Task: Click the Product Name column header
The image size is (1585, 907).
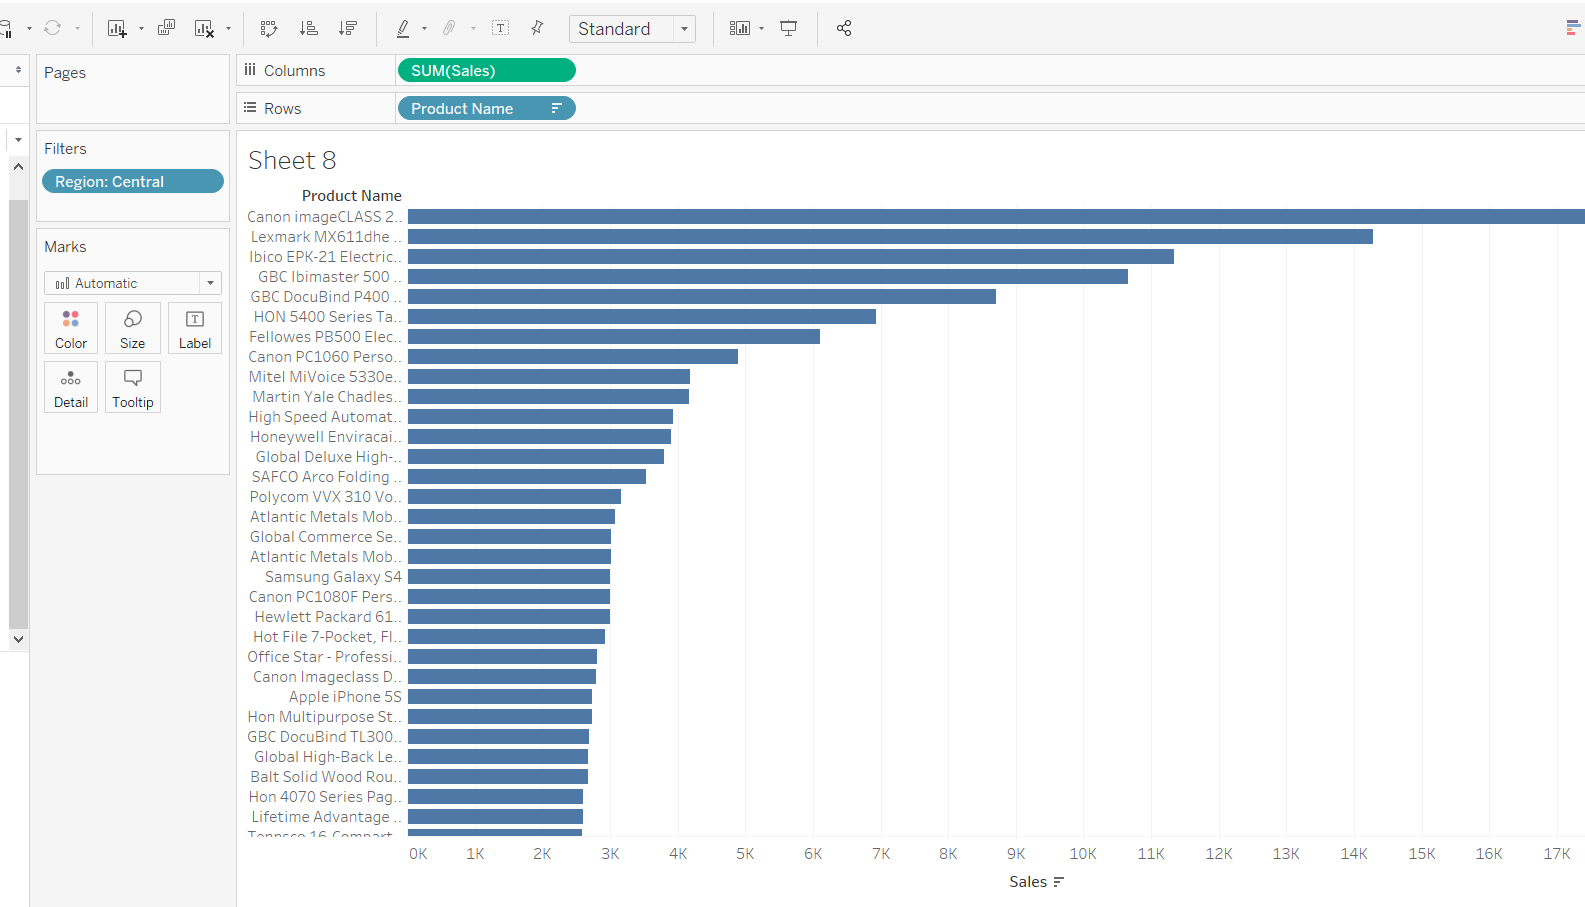Action: click(x=352, y=196)
